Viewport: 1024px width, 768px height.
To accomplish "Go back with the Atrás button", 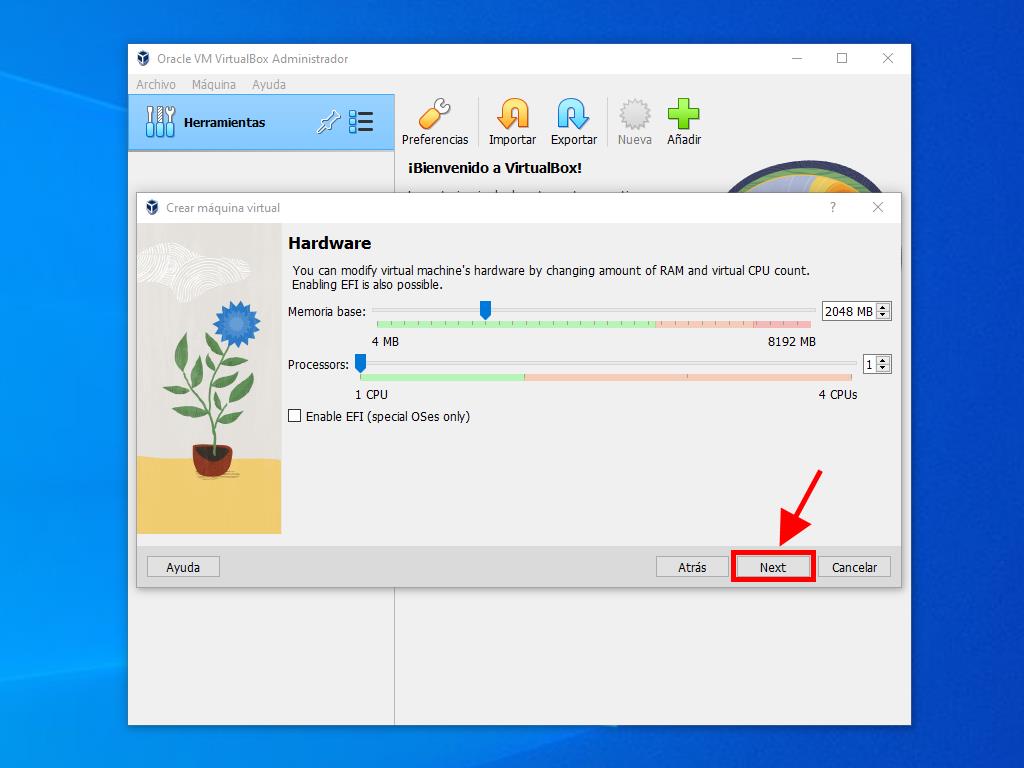I will click(692, 567).
